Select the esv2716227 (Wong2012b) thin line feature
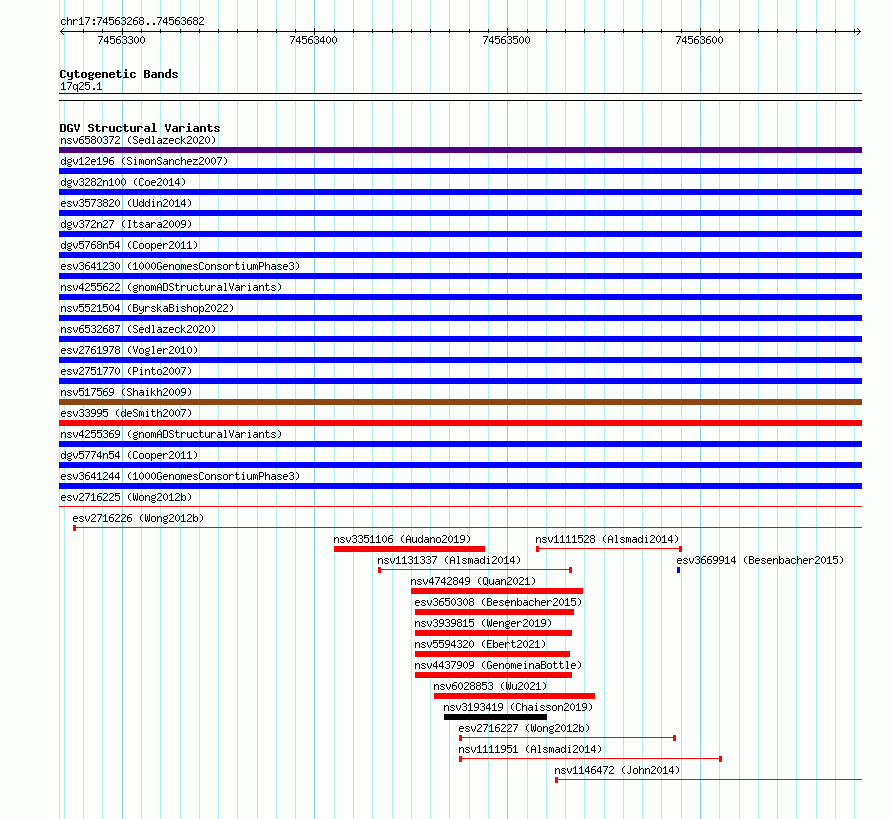Viewport: 890px width, 819px height. pos(567,738)
